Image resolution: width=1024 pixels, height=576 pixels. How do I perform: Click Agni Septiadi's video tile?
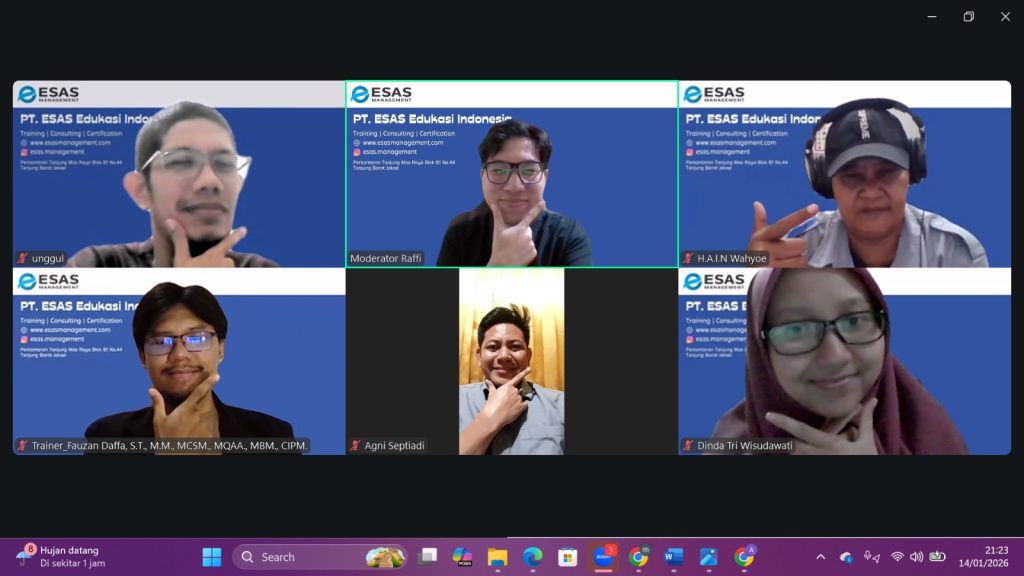(x=511, y=361)
